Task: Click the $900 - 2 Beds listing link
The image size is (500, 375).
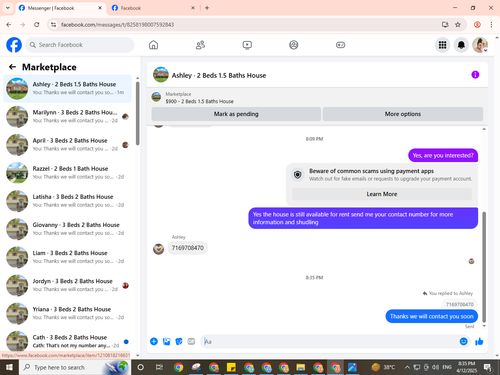Action: tap(199, 101)
